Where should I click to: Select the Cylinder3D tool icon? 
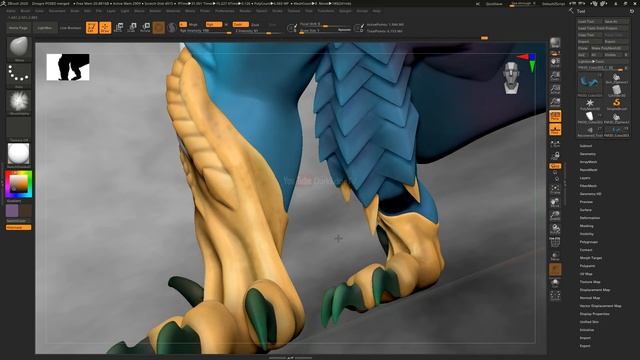(616, 90)
